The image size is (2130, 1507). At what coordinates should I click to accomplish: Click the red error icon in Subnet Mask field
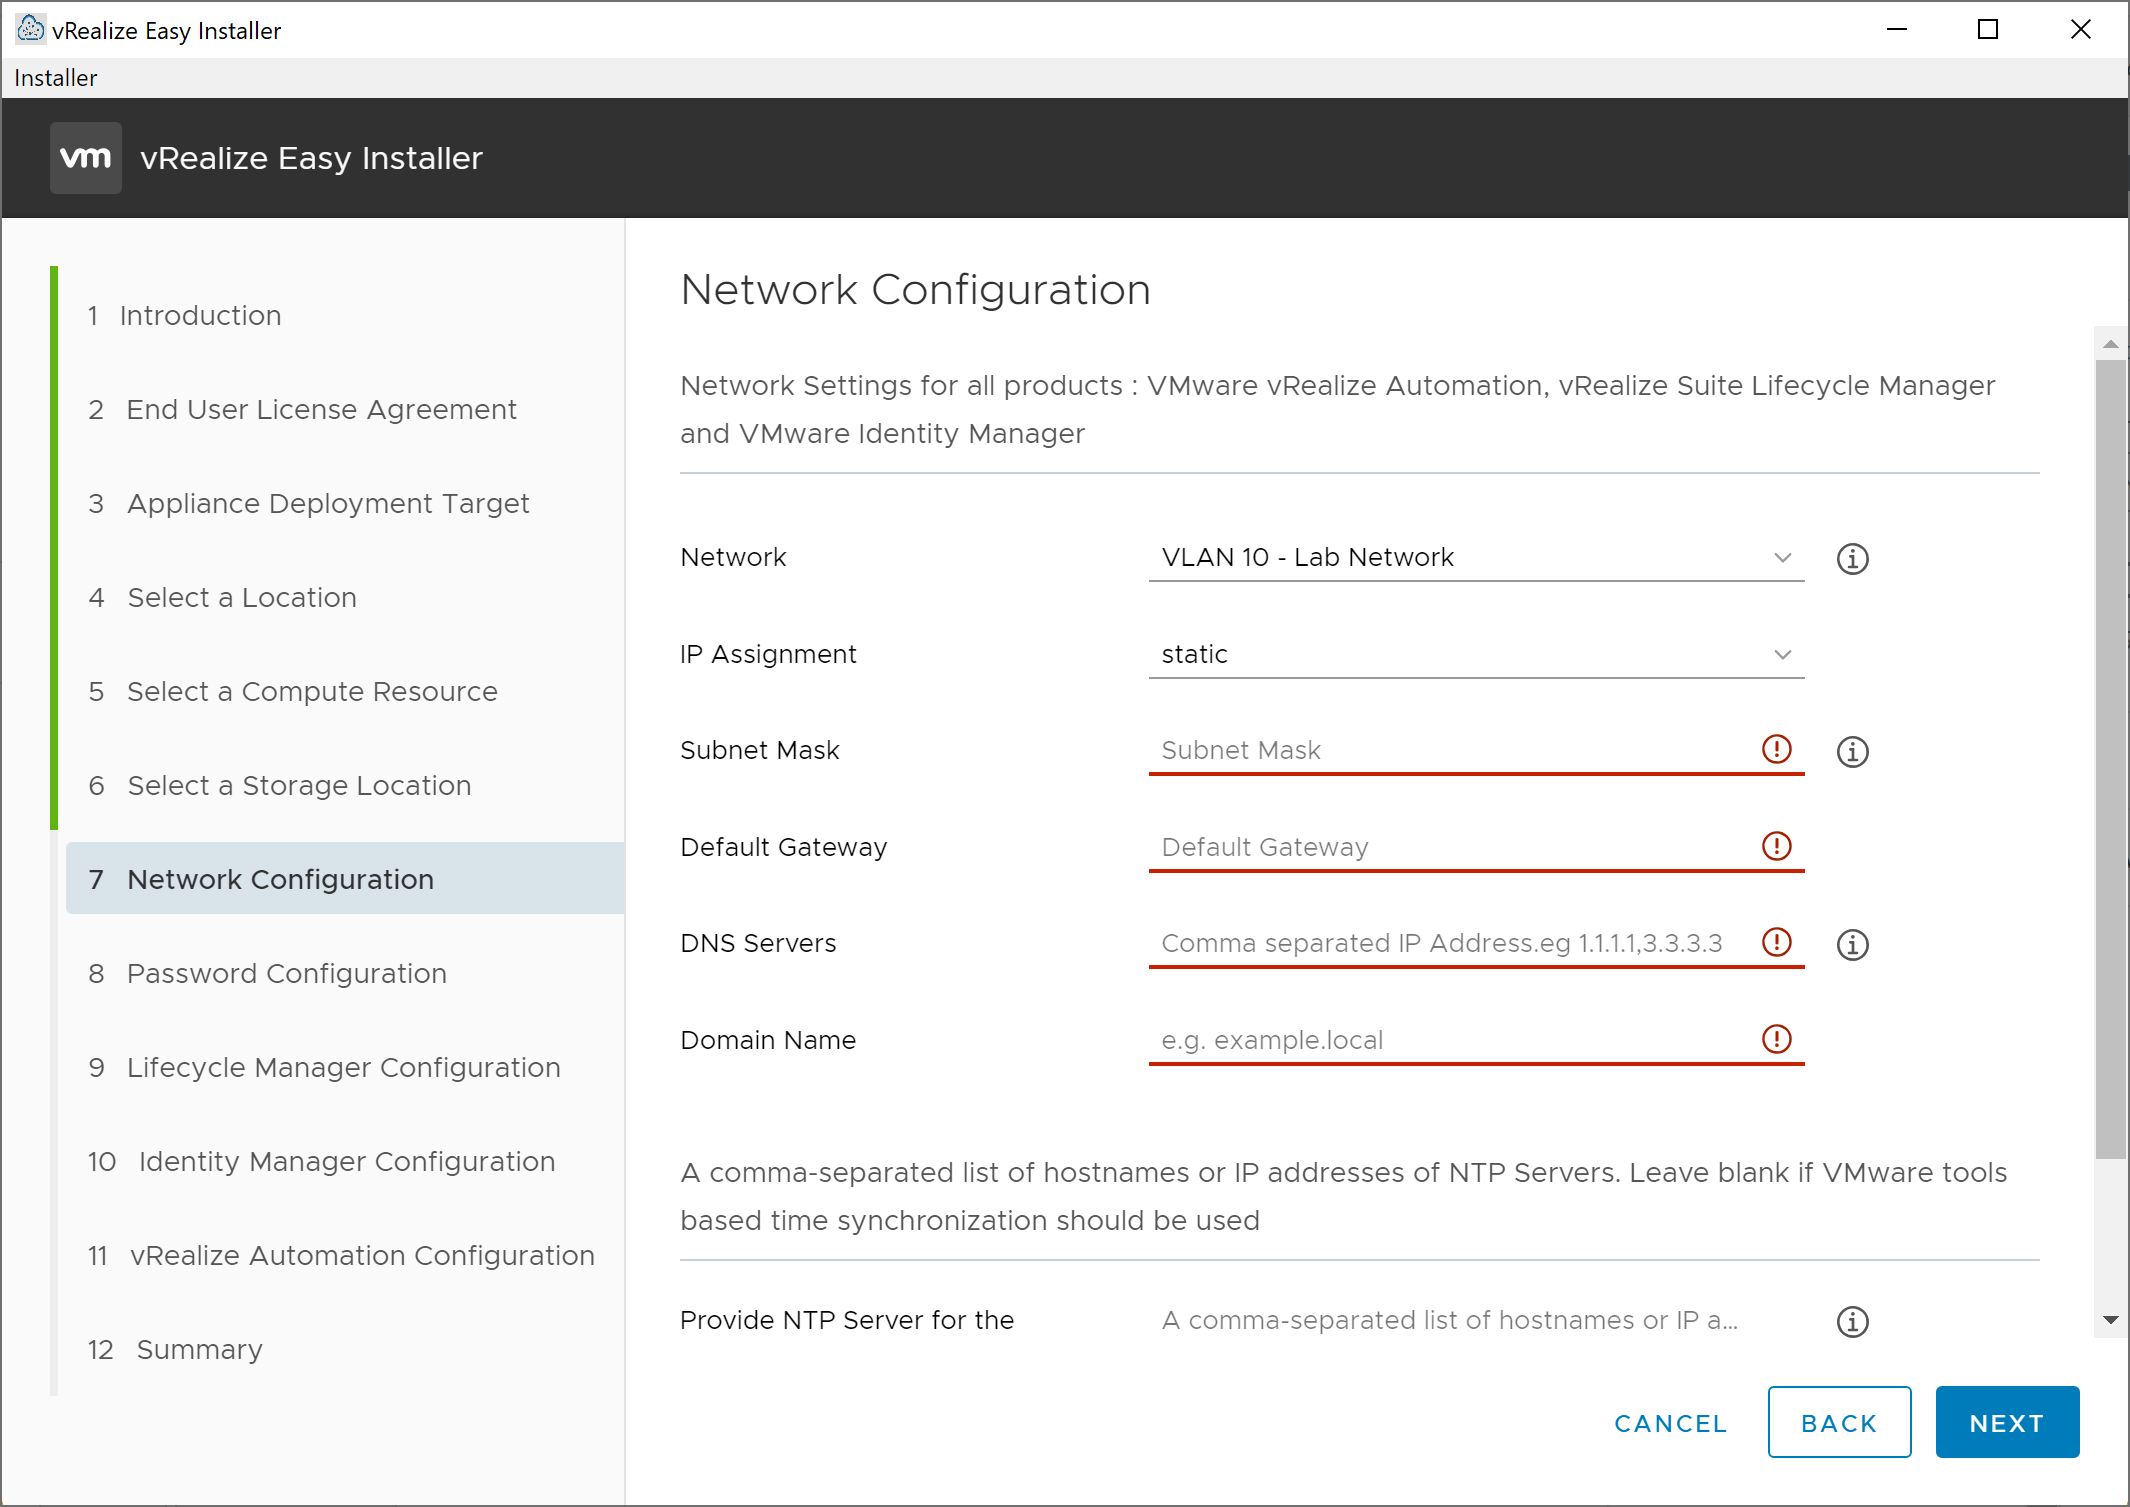[1776, 749]
